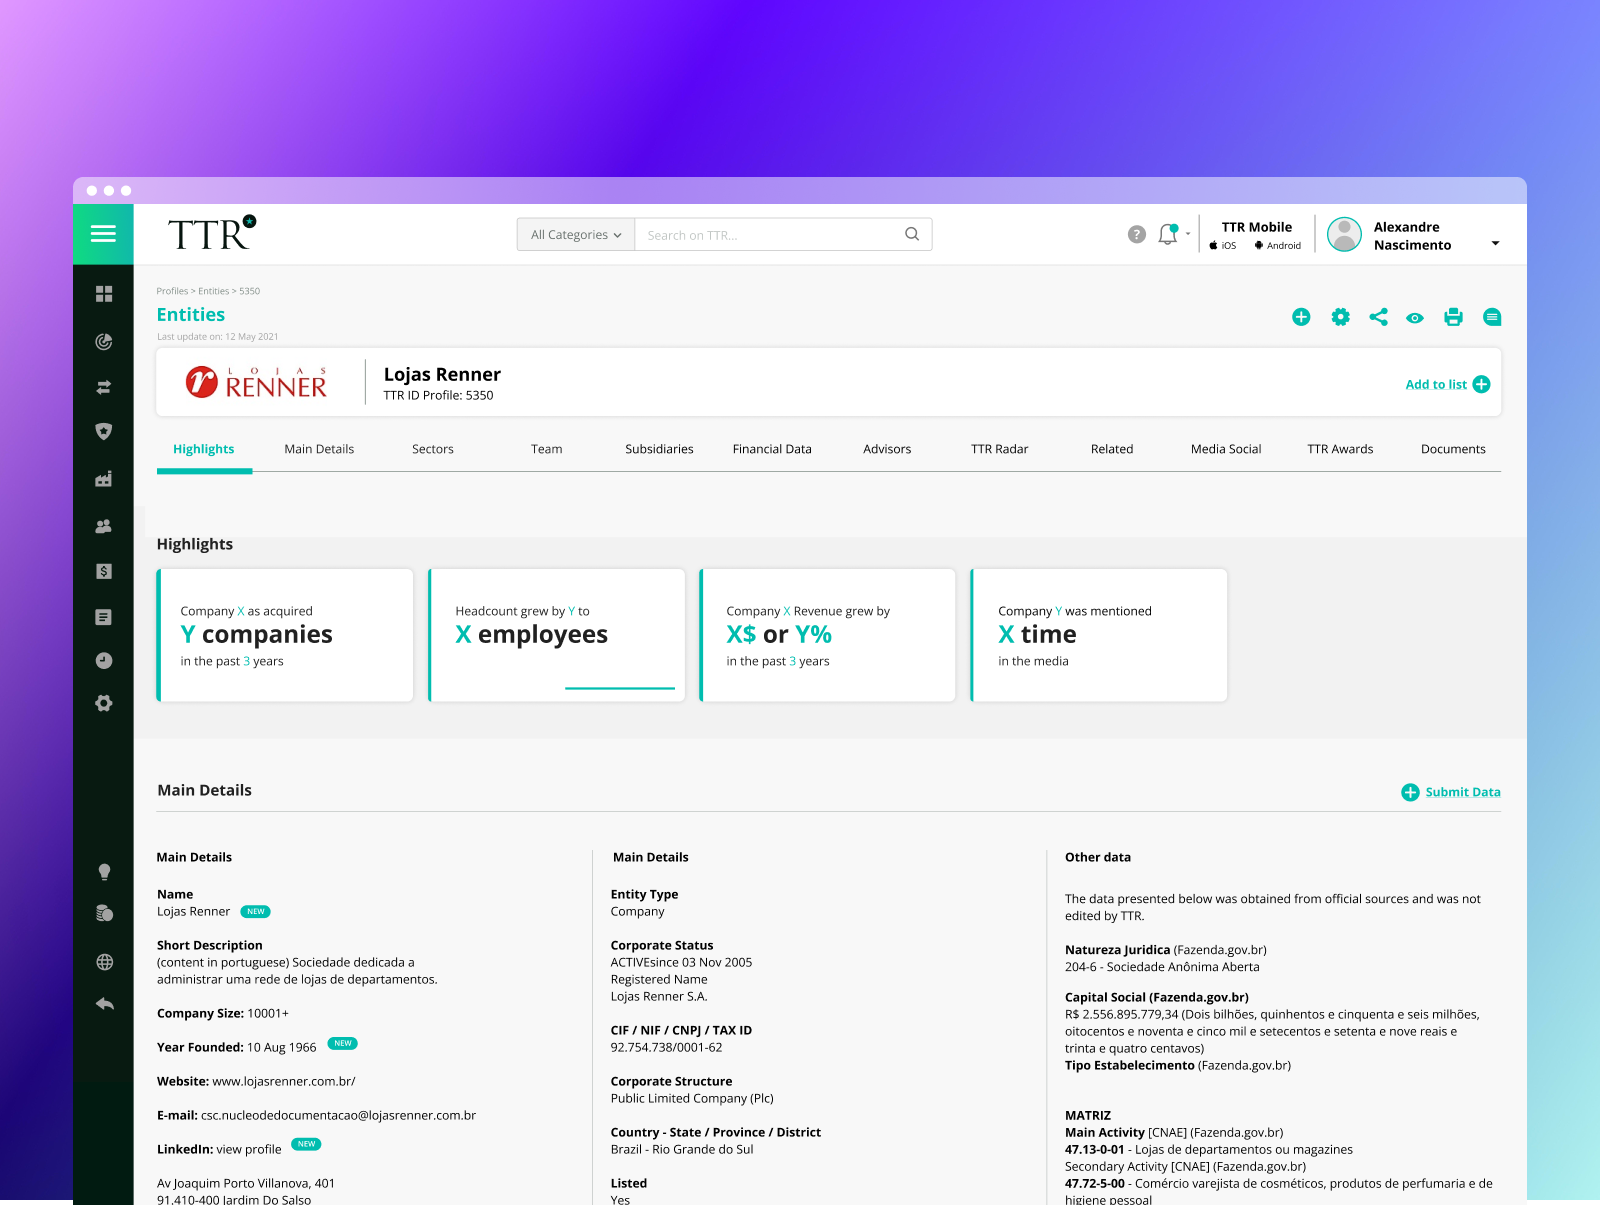Open the notifications dropdown arrow
The image size is (1600, 1205).
click(x=1188, y=235)
